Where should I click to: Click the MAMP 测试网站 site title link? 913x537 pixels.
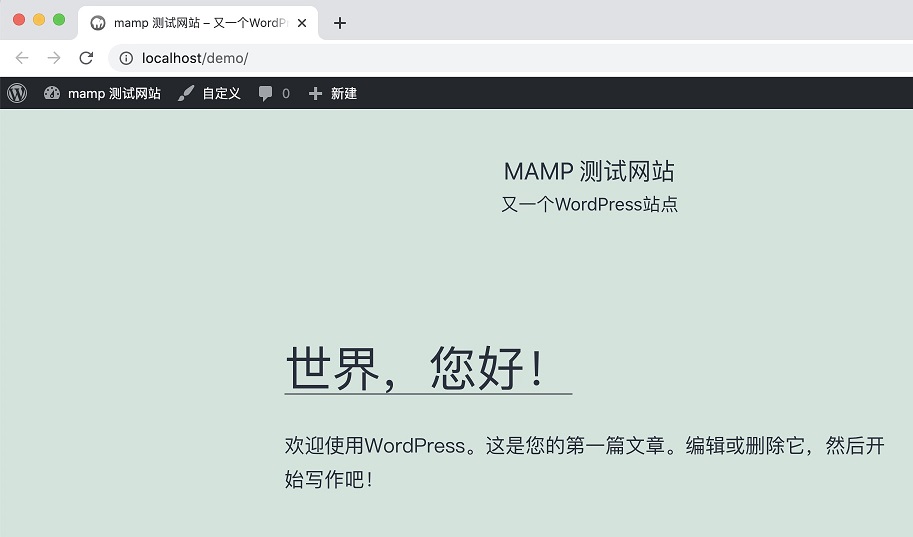[589, 171]
